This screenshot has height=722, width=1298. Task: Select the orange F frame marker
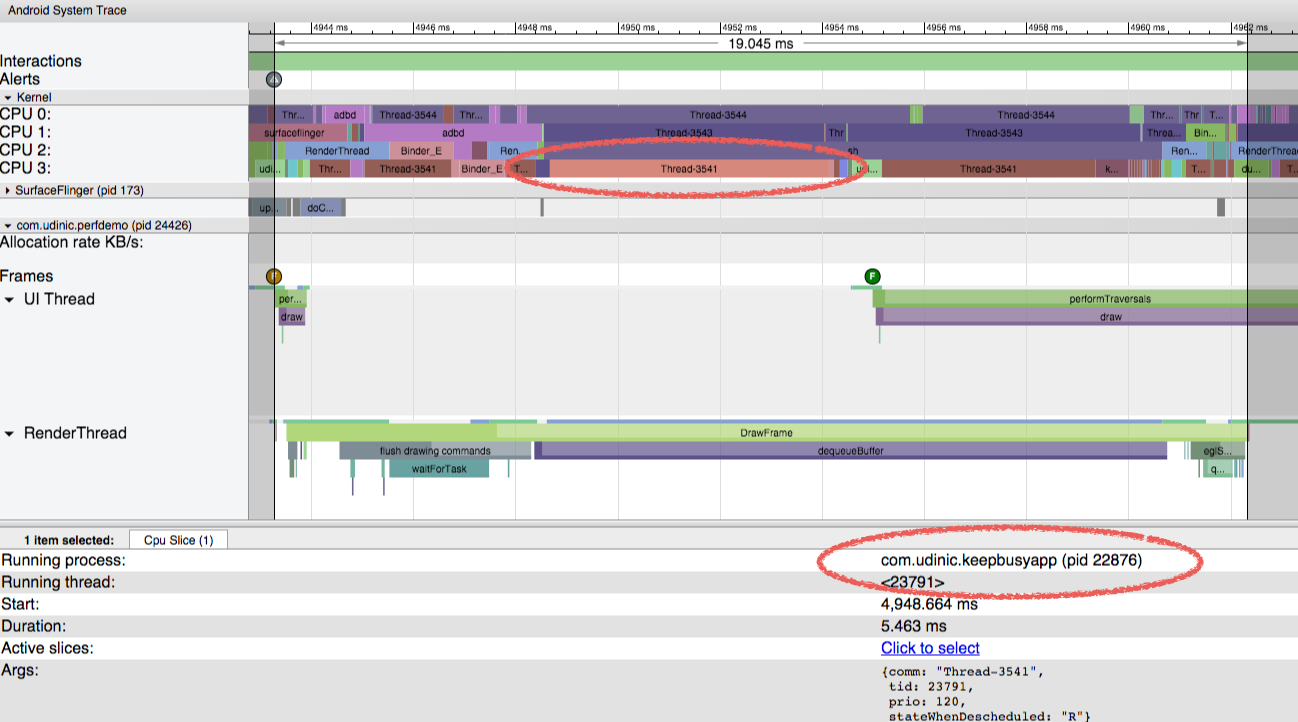[274, 276]
